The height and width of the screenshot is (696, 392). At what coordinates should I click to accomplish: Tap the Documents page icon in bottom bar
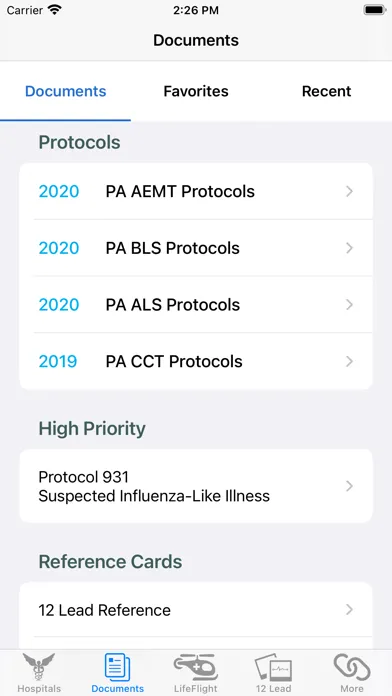tap(118, 667)
